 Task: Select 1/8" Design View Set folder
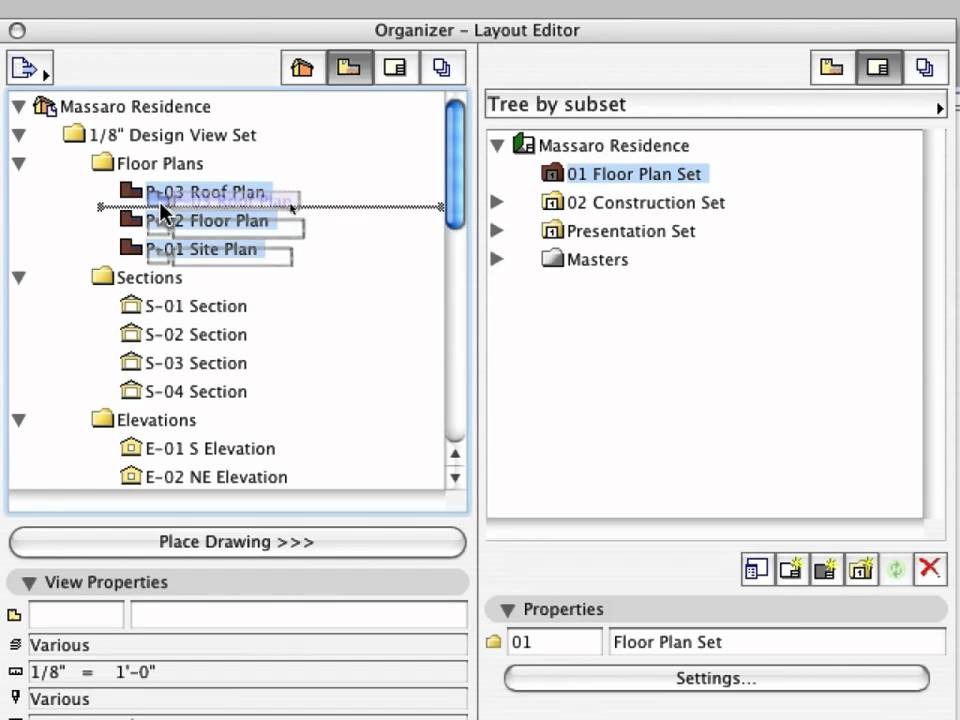[160, 135]
